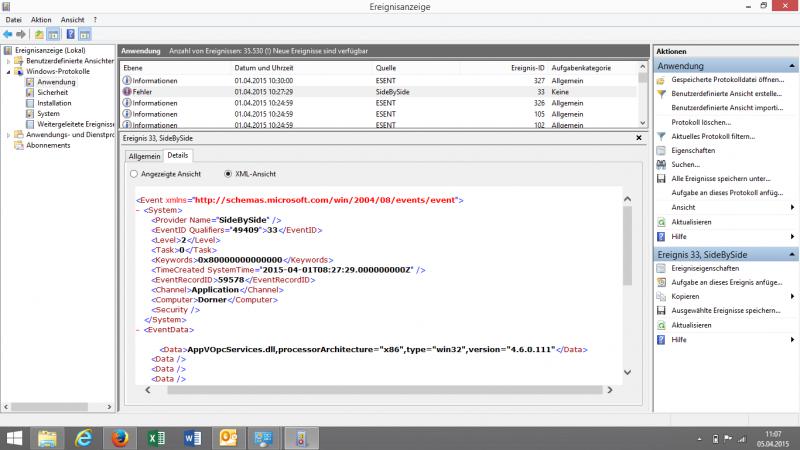Click the Benutzerdefinierte Ansicht erstellen filter icon
Image resolution: width=800 pixels, height=450 pixels.
661,94
